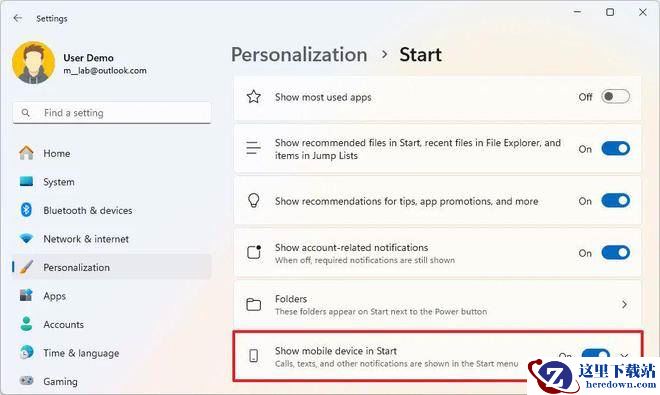Enable Show most used apps toggle
This screenshot has width=660, height=395.
tap(615, 97)
